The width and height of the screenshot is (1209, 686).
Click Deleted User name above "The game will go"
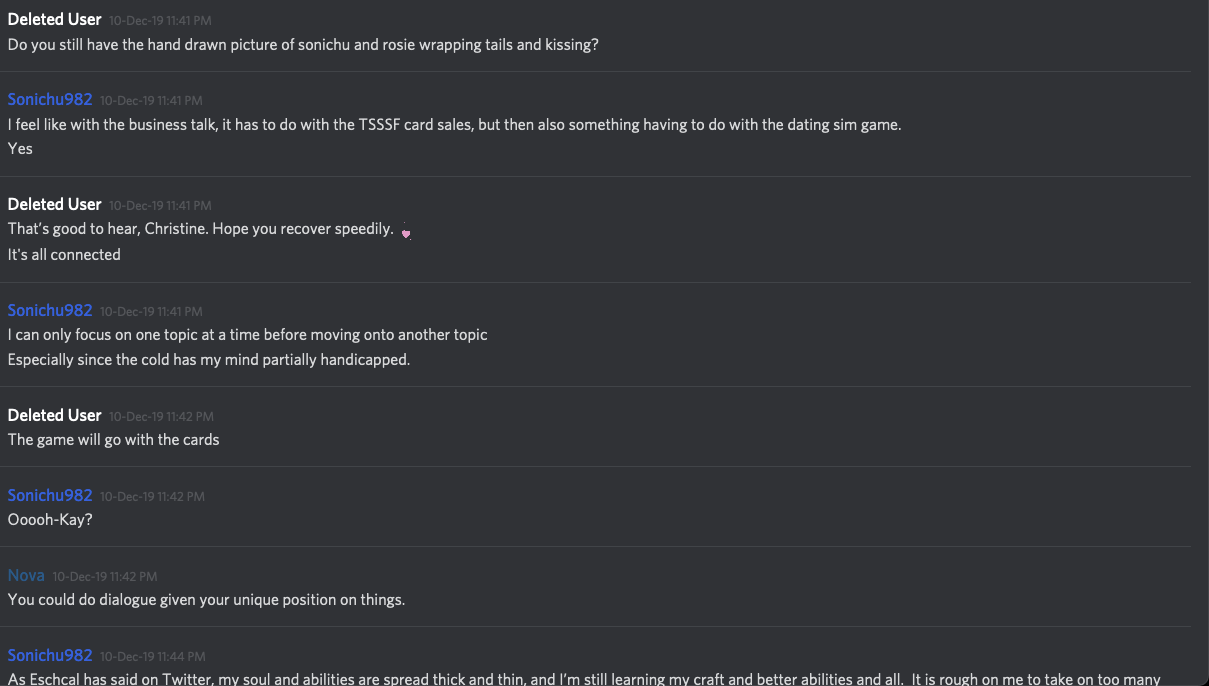[x=54, y=415]
